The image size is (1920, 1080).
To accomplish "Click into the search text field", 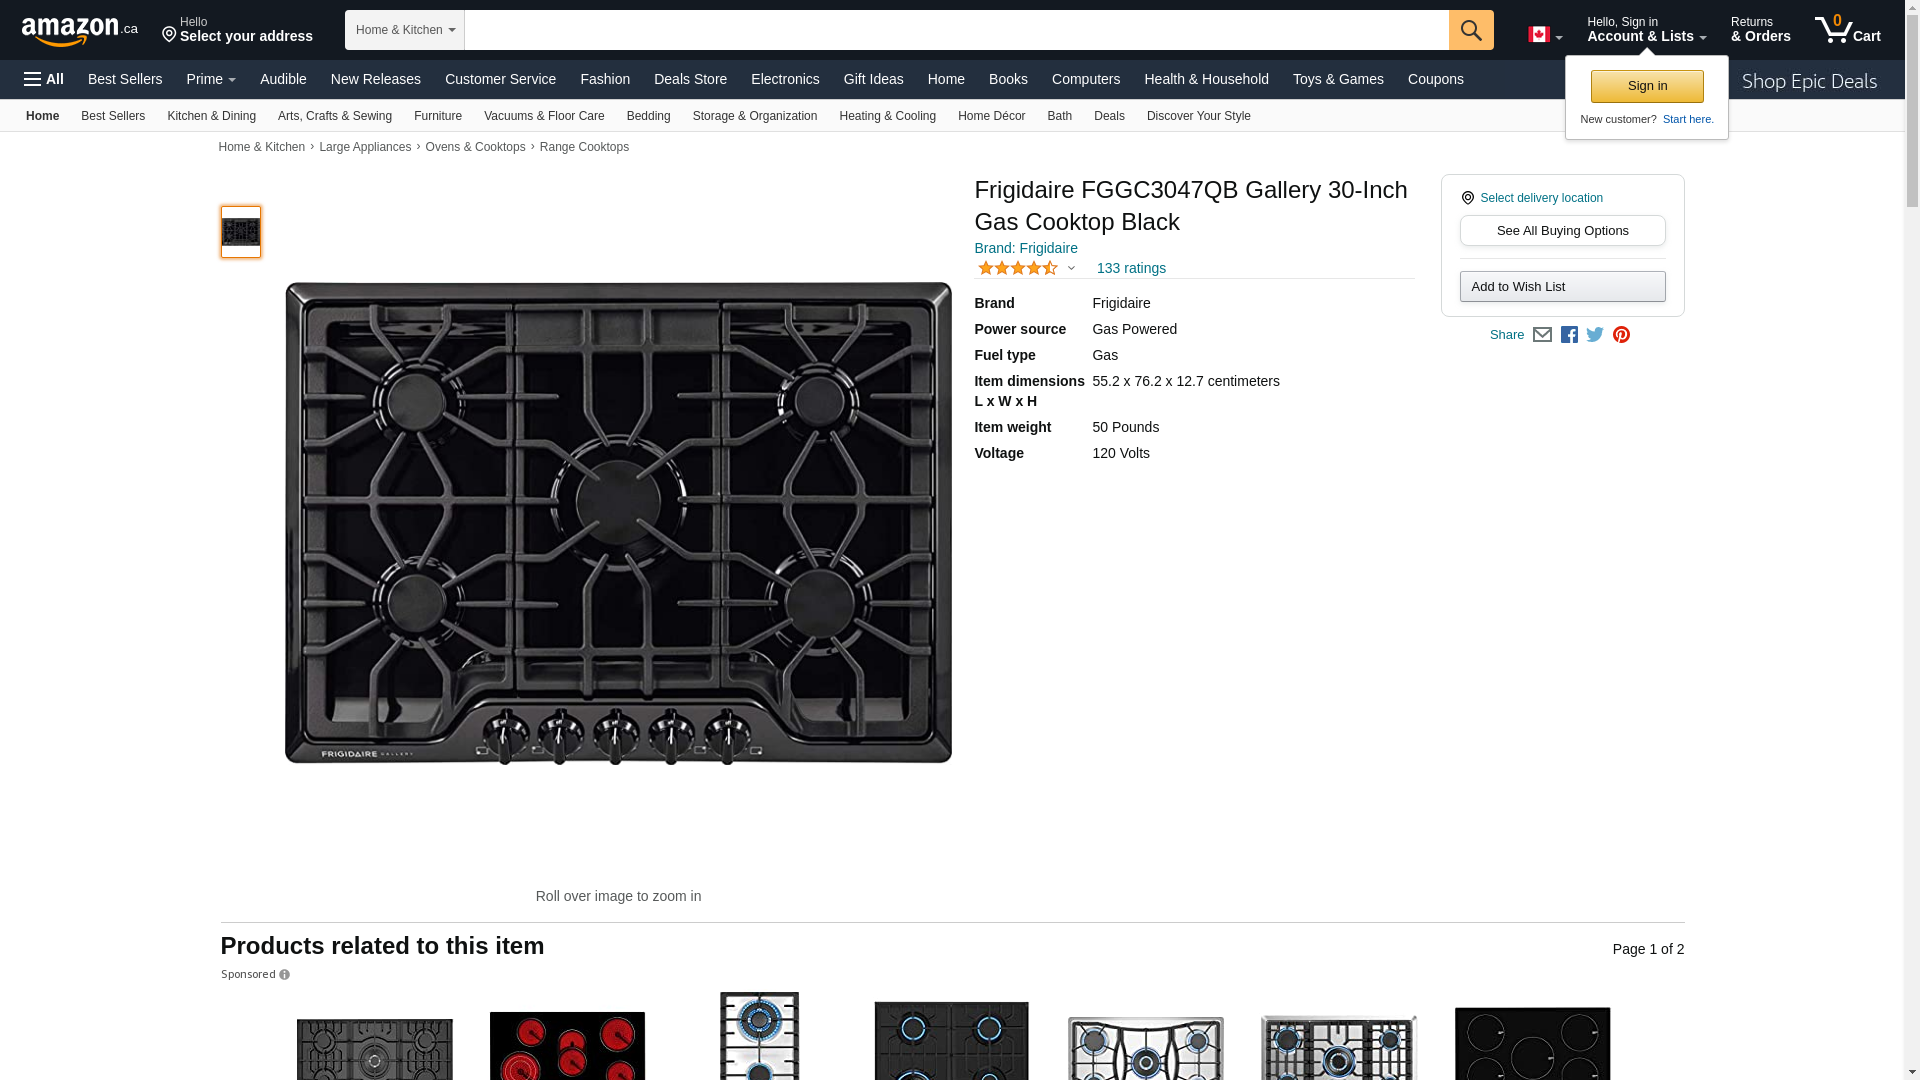I will [955, 30].
